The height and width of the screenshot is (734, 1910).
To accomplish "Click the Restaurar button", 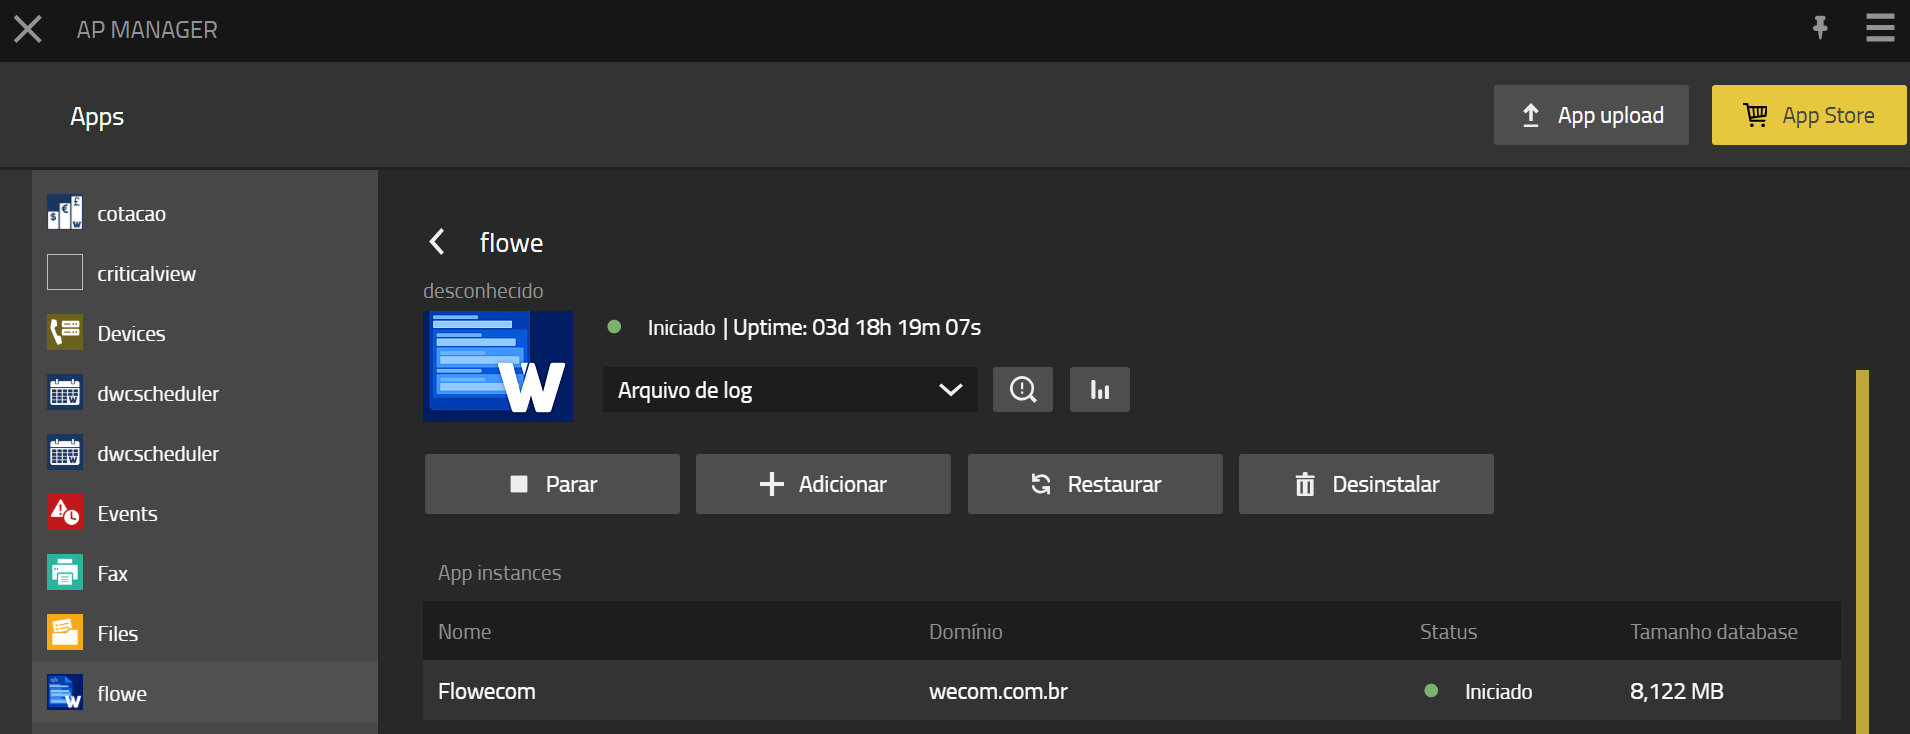I will [x=1094, y=484].
